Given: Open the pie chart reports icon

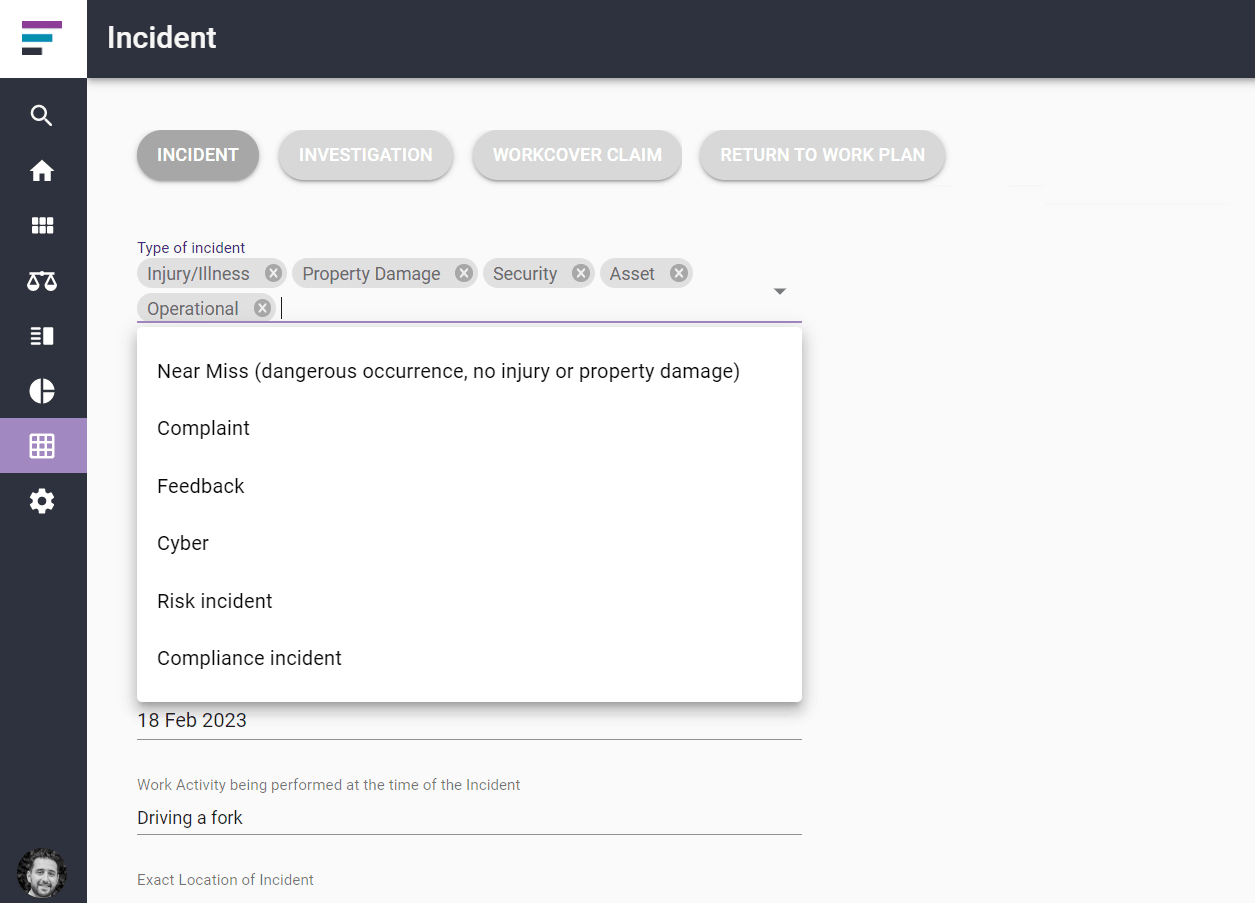Looking at the screenshot, I should [41, 391].
